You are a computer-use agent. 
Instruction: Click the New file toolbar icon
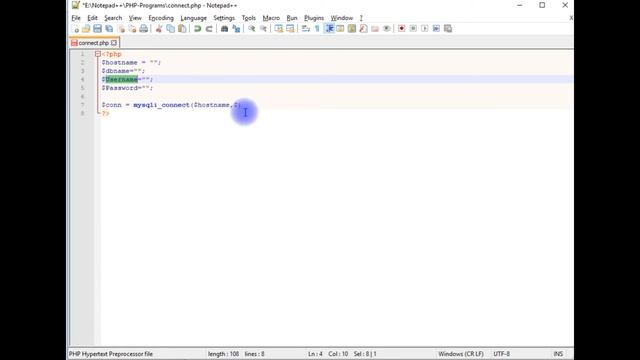75,29
